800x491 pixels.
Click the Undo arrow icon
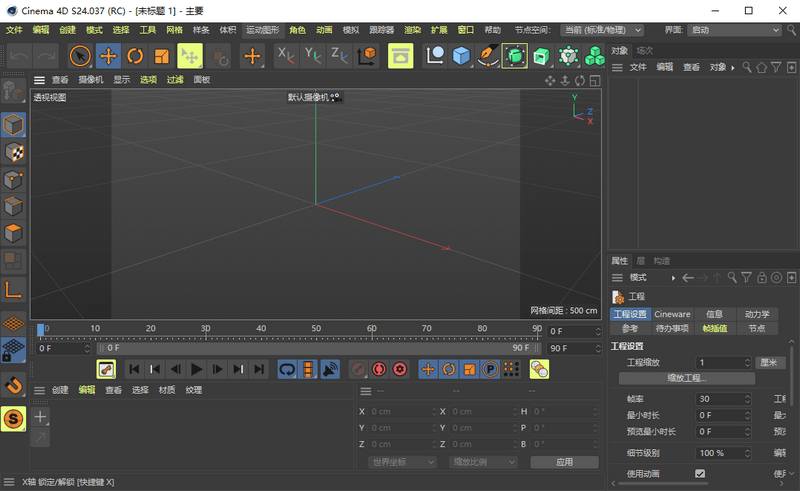click(x=19, y=56)
